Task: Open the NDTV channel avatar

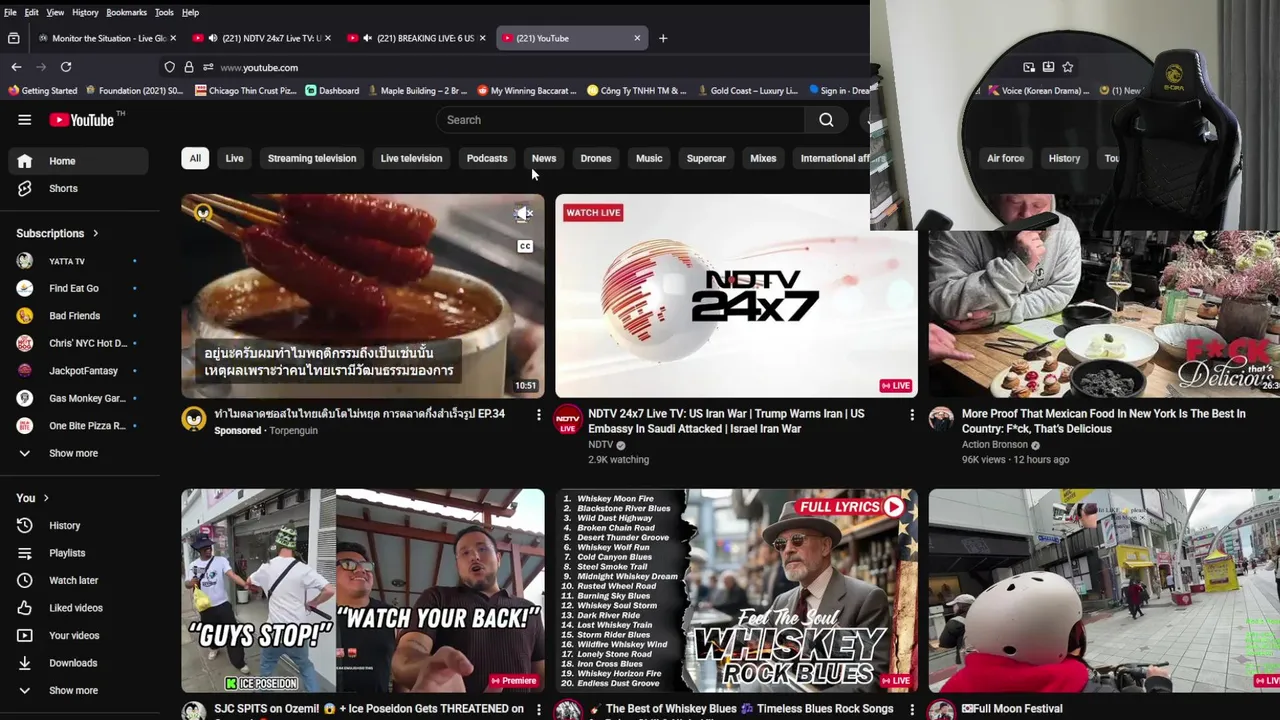Action: pyautogui.click(x=568, y=419)
